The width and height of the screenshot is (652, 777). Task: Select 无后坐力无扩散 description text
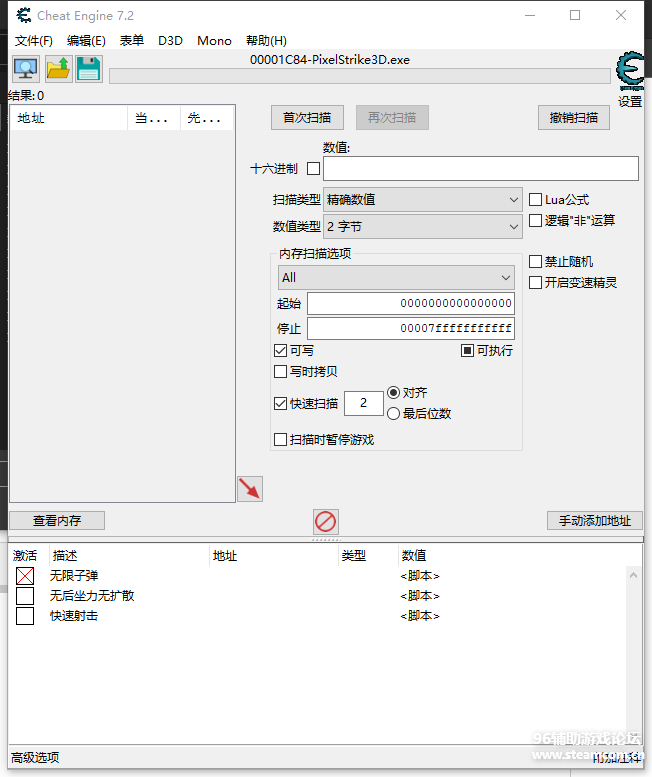coord(92,596)
